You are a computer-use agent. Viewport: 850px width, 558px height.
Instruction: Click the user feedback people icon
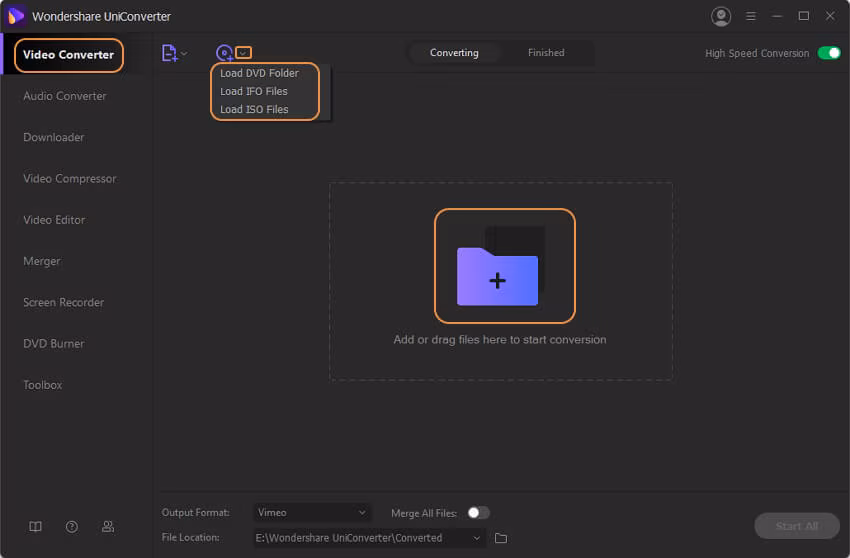tap(108, 527)
